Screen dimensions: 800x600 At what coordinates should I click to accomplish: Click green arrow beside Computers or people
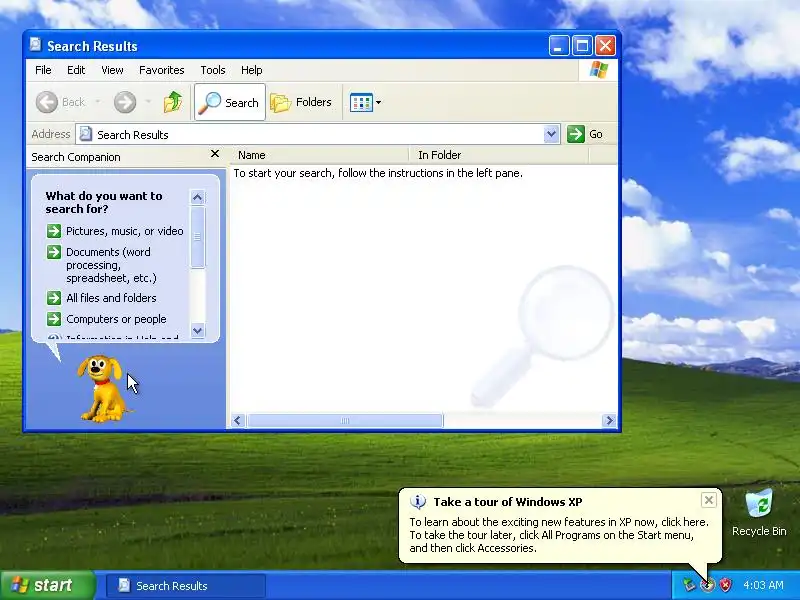point(54,319)
